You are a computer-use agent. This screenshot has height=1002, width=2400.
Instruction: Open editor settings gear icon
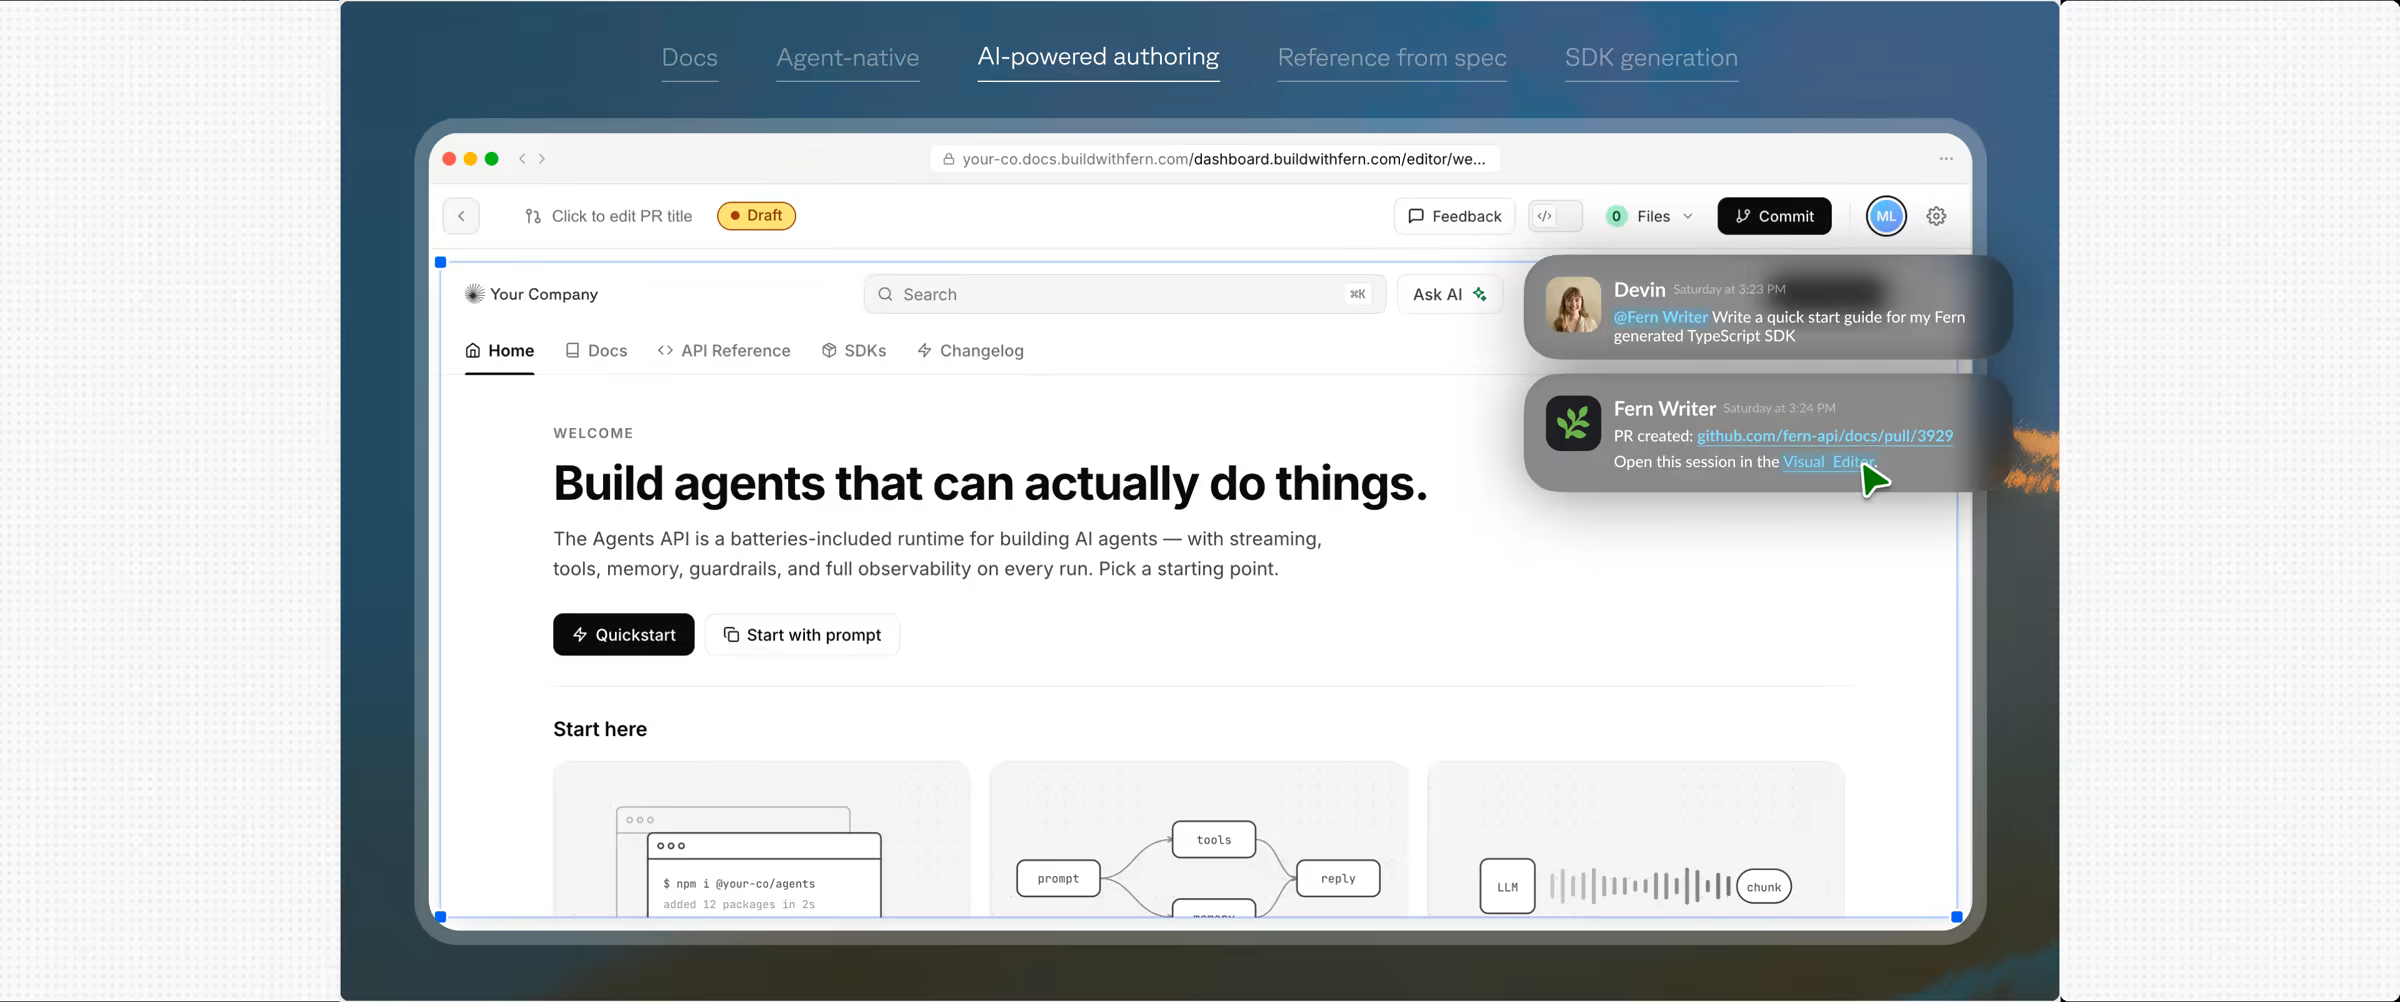coord(1936,216)
